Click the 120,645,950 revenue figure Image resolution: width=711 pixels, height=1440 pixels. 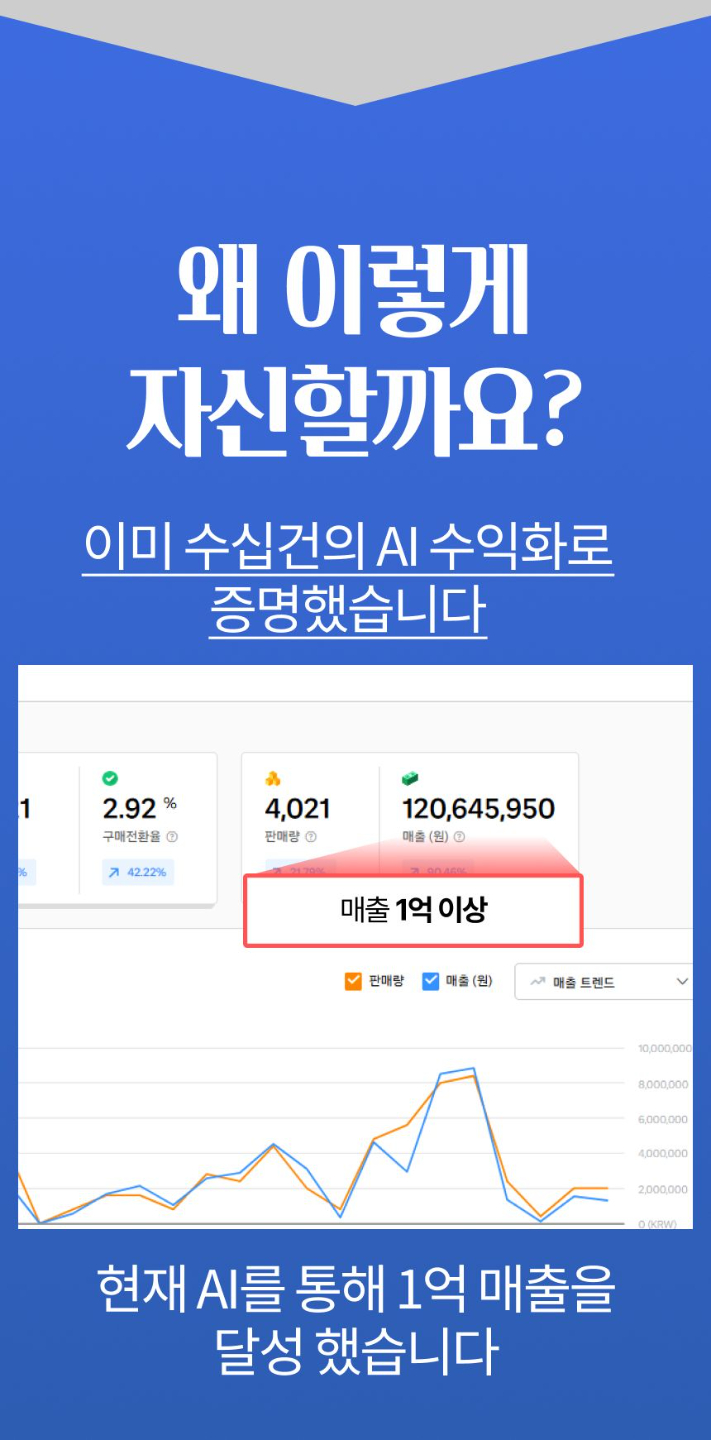478,809
